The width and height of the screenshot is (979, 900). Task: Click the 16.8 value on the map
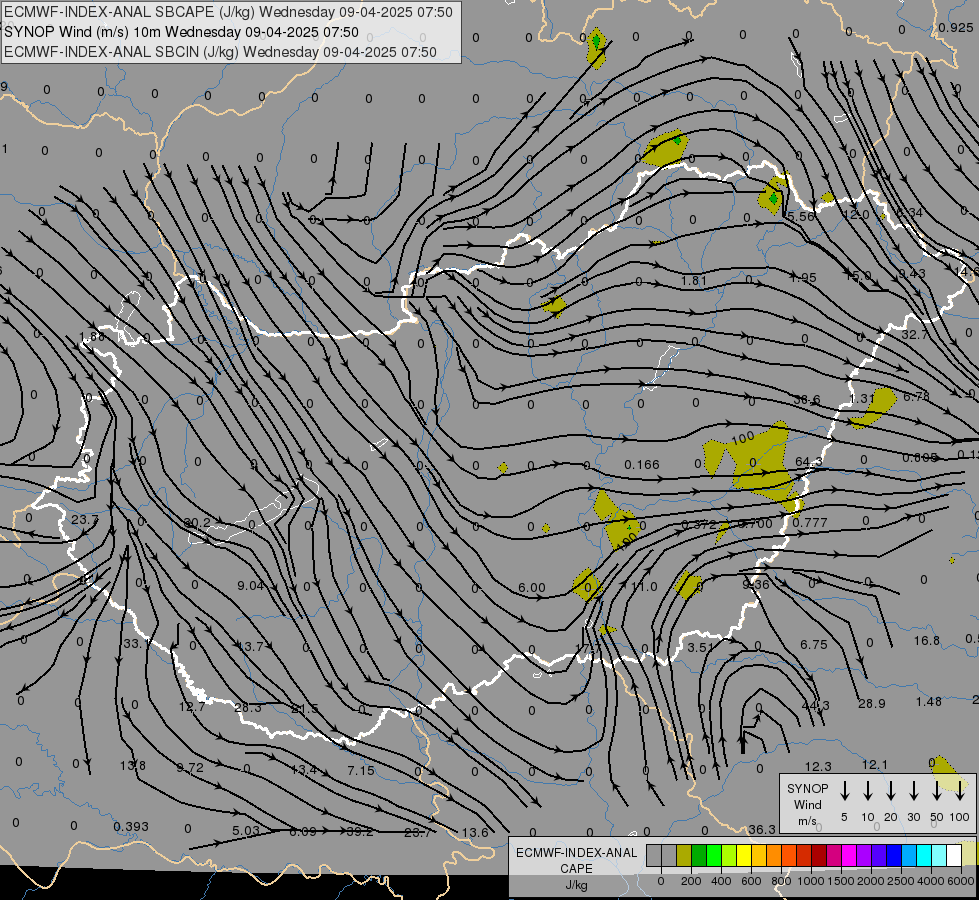point(927,640)
